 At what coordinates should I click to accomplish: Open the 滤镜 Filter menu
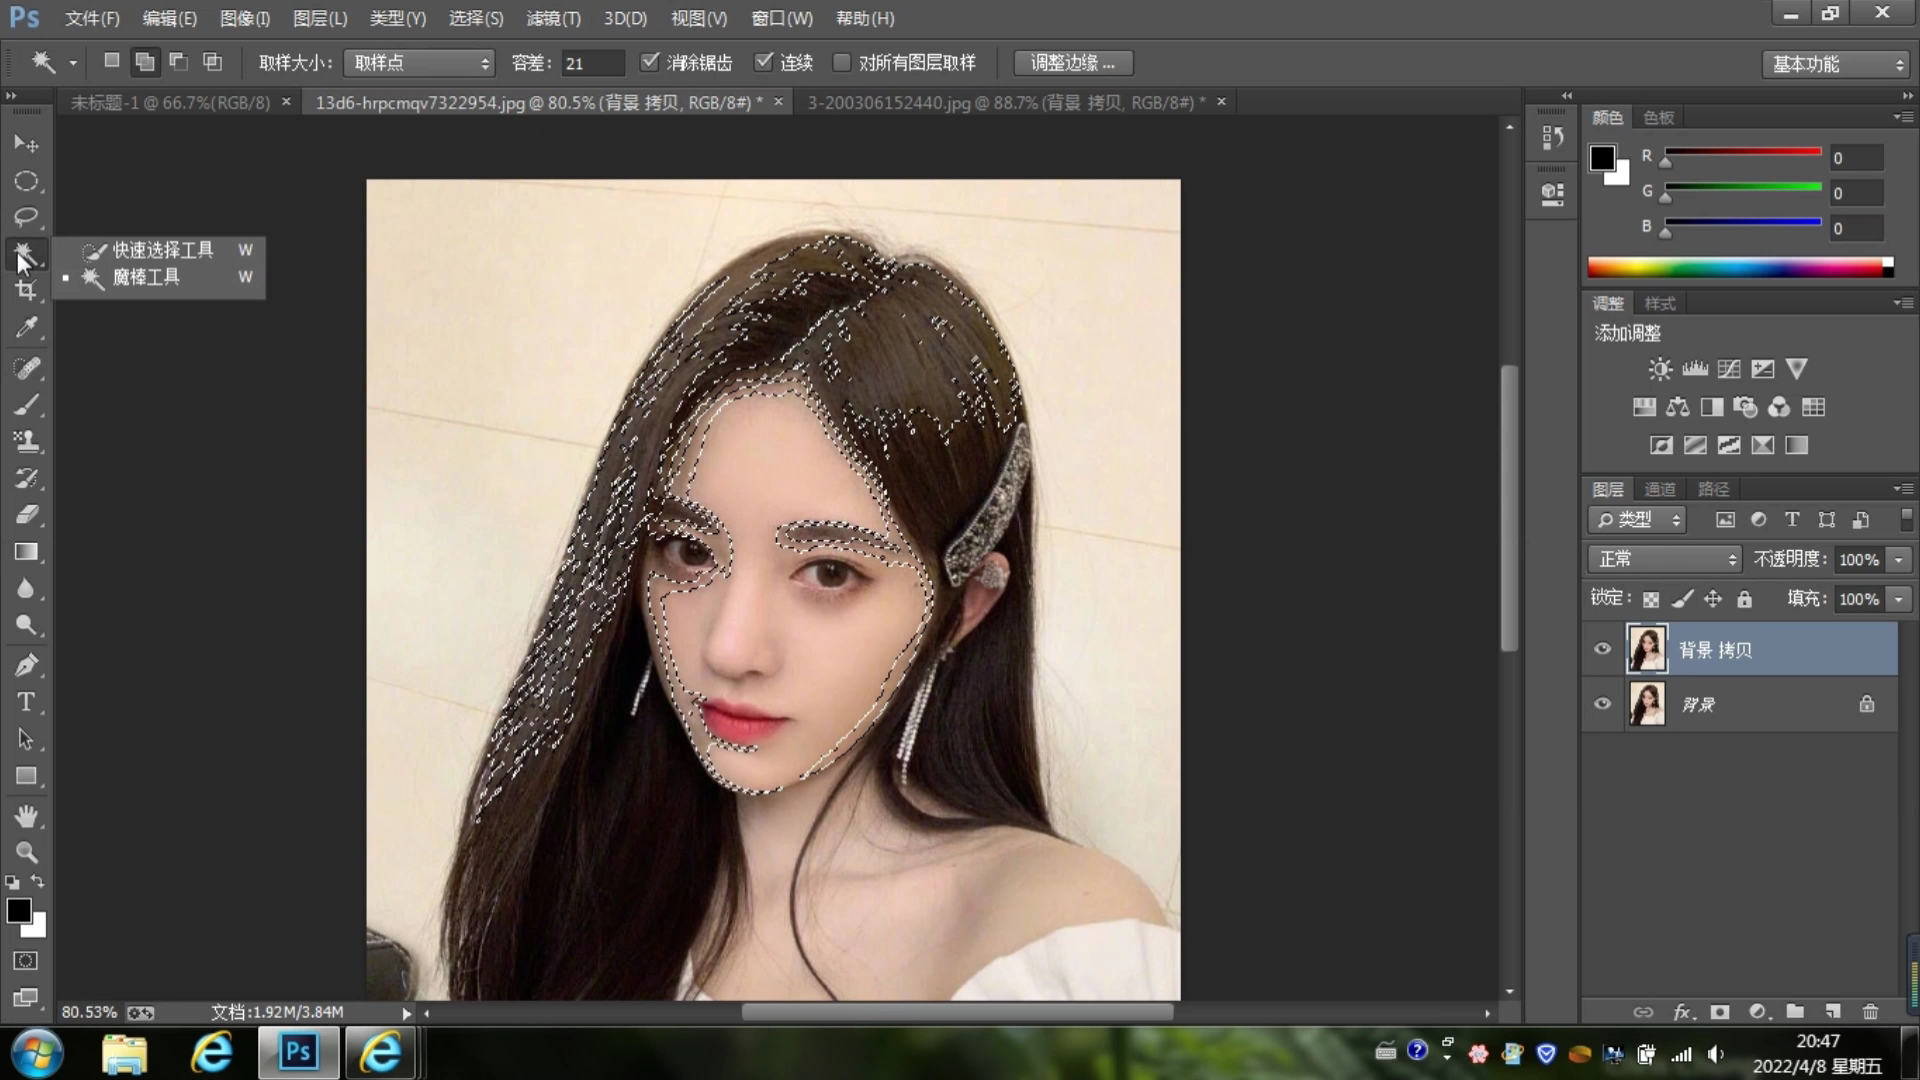coord(553,18)
